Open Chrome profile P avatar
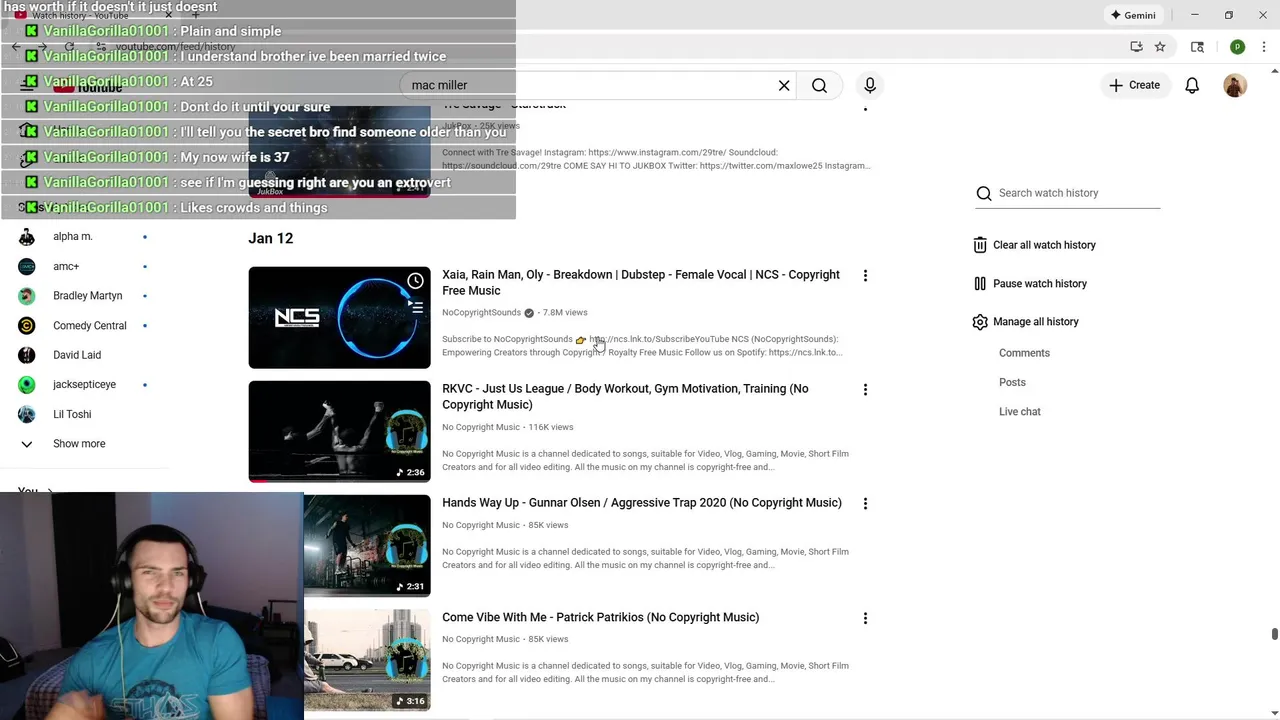Image resolution: width=1280 pixels, height=720 pixels. tap(1237, 46)
